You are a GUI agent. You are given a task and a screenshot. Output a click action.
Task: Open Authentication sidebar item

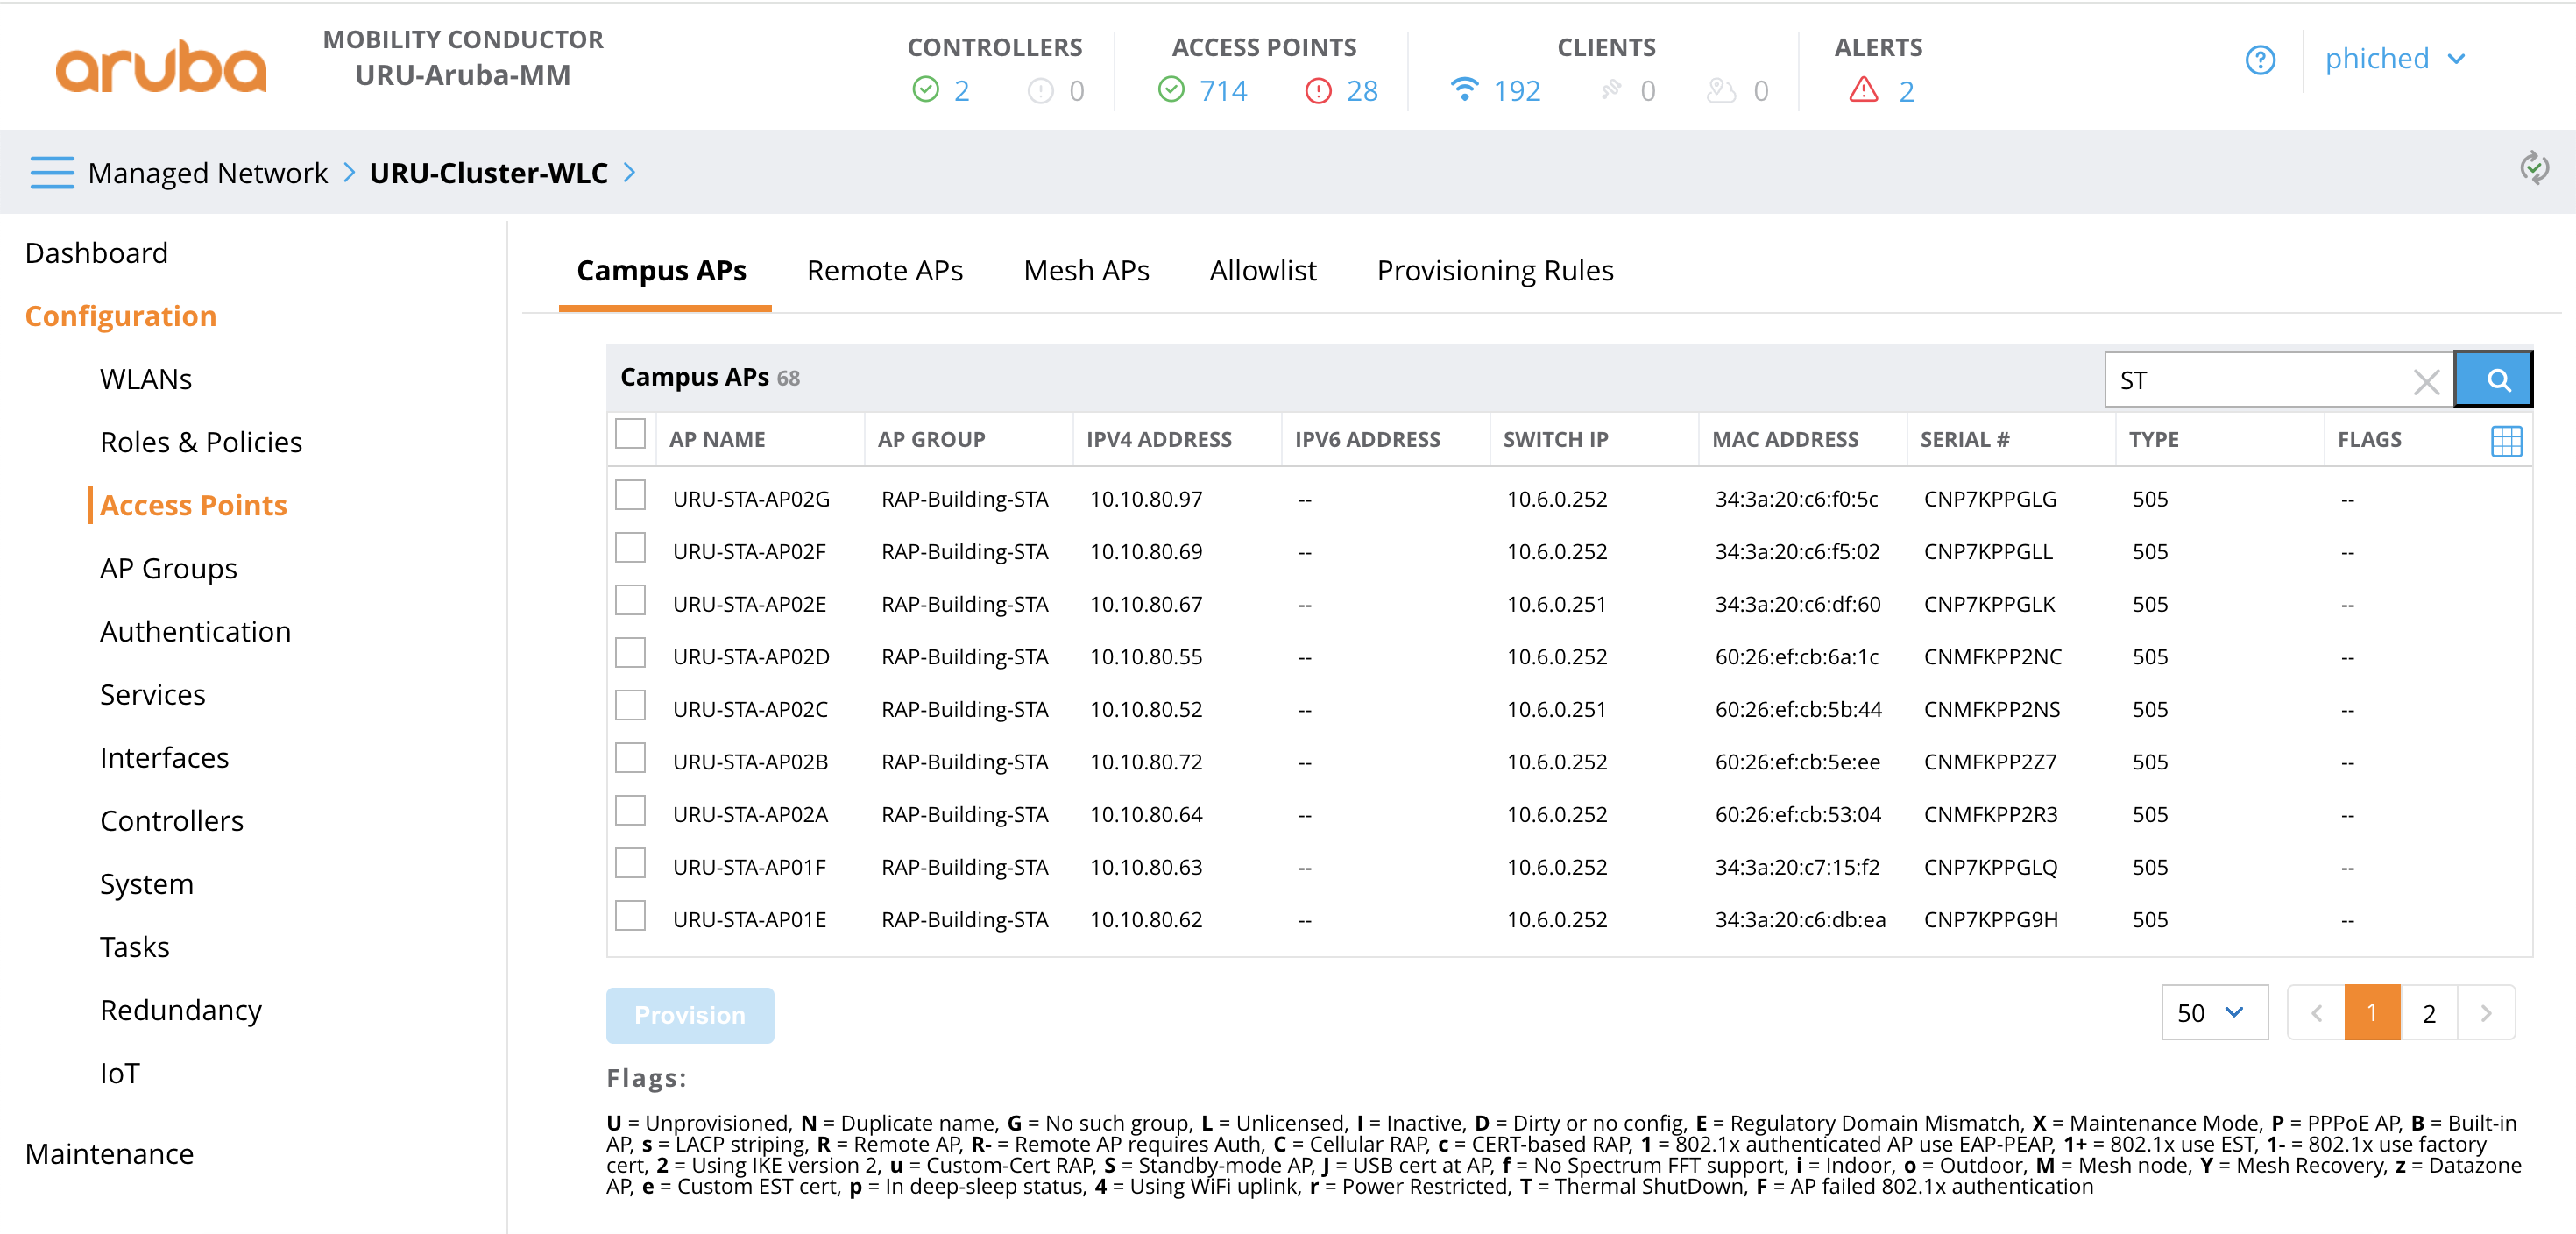pos(195,631)
